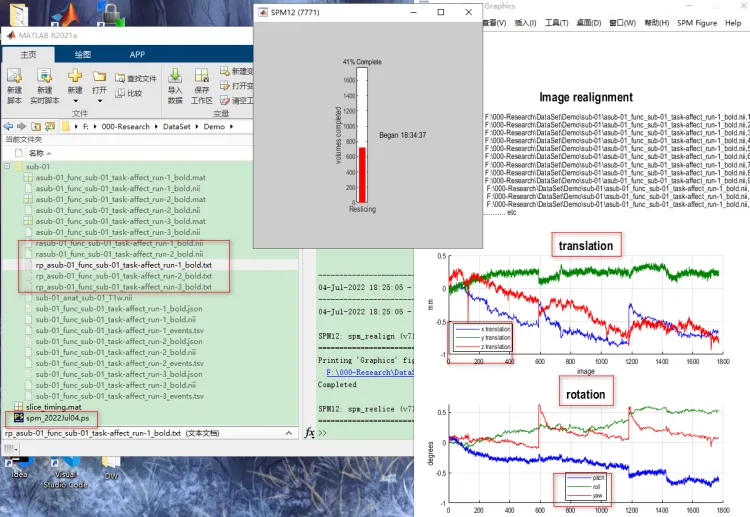
Task: Click the MATLAB desktop shortcut icon
Action: pos(68,14)
